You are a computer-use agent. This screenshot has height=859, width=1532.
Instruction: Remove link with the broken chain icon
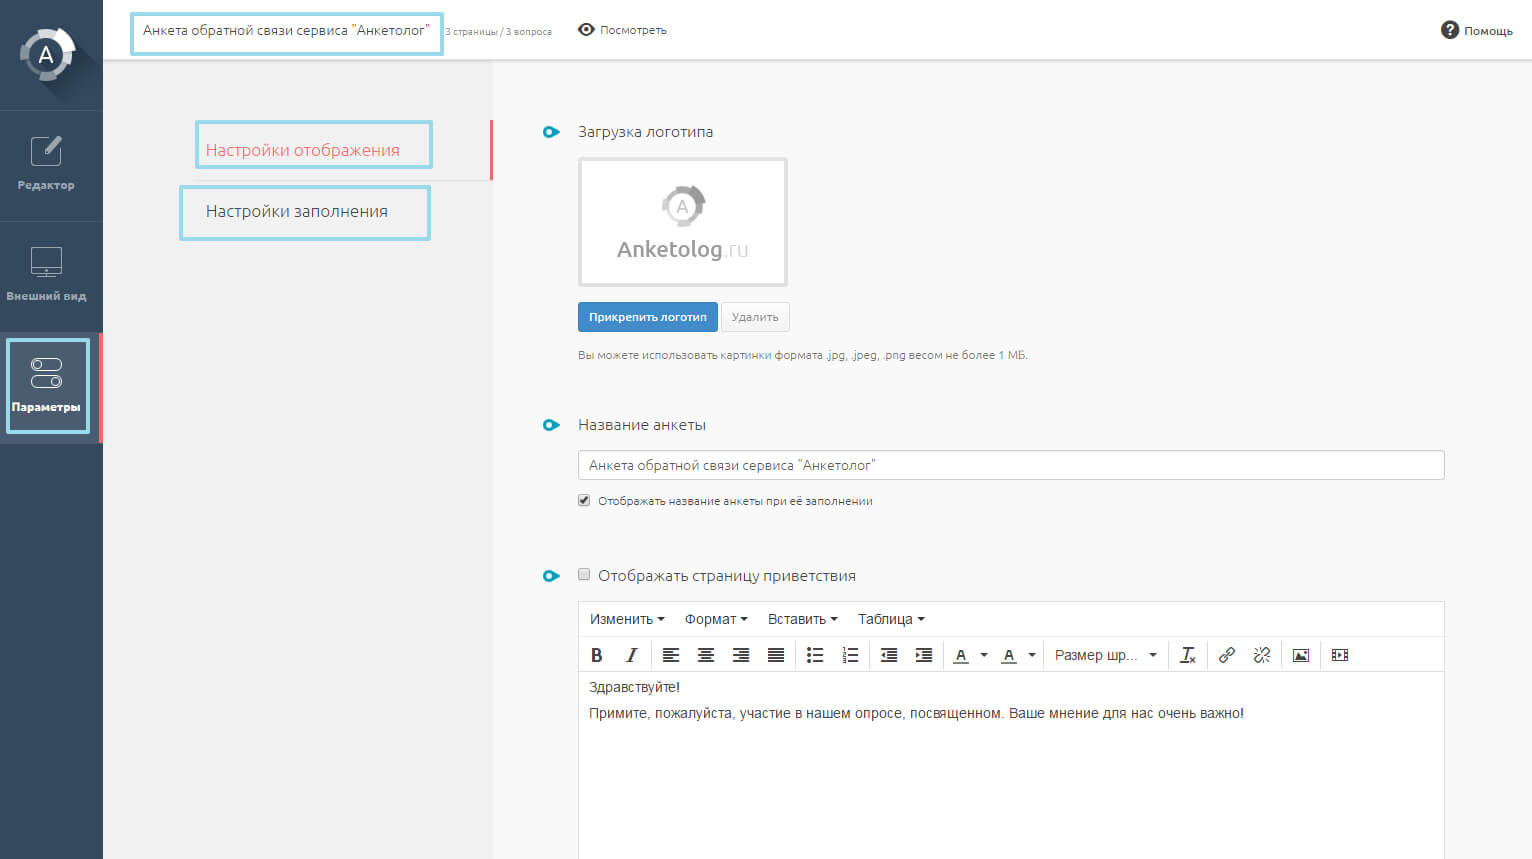tap(1262, 655)
